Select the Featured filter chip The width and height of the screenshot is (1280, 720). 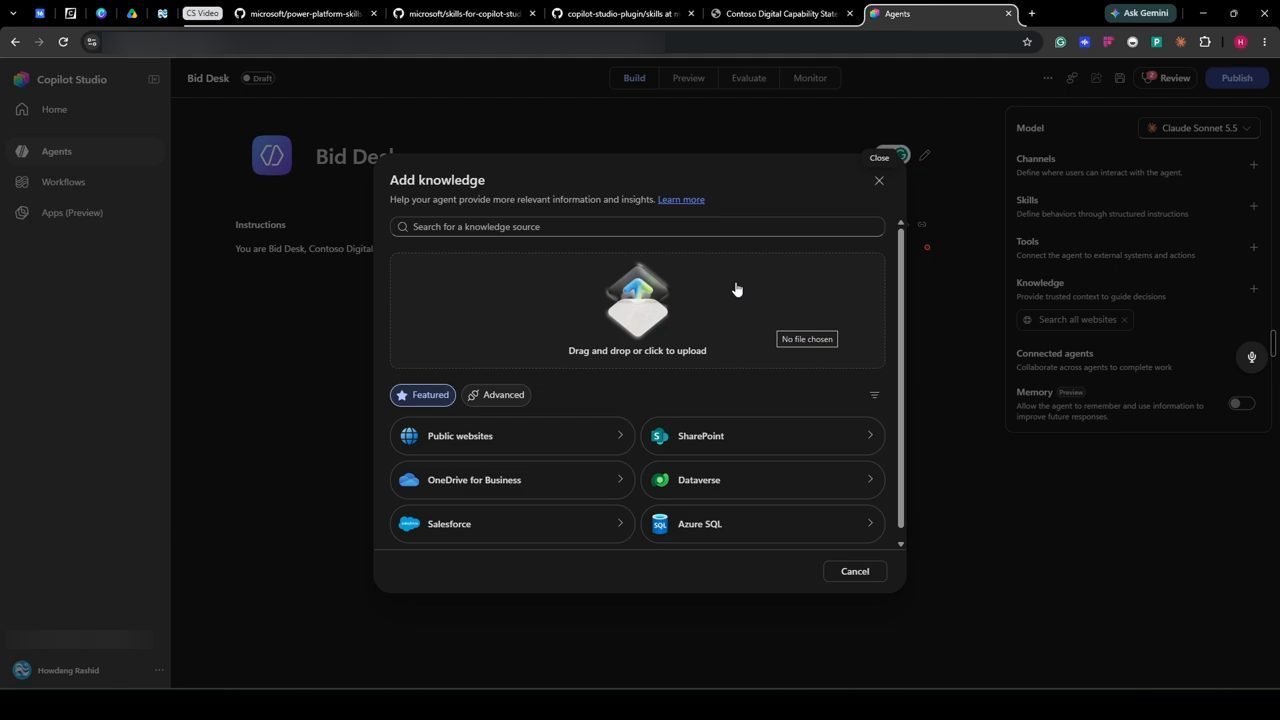coord(423,395)
